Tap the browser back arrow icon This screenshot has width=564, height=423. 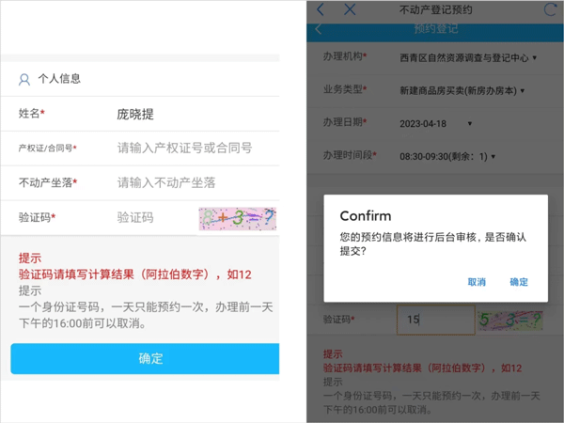click(320, 9)
